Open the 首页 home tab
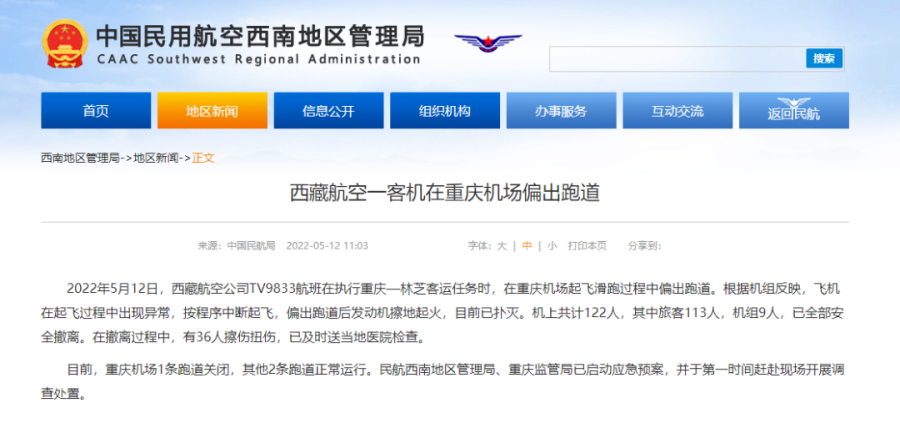 (95, 111)
